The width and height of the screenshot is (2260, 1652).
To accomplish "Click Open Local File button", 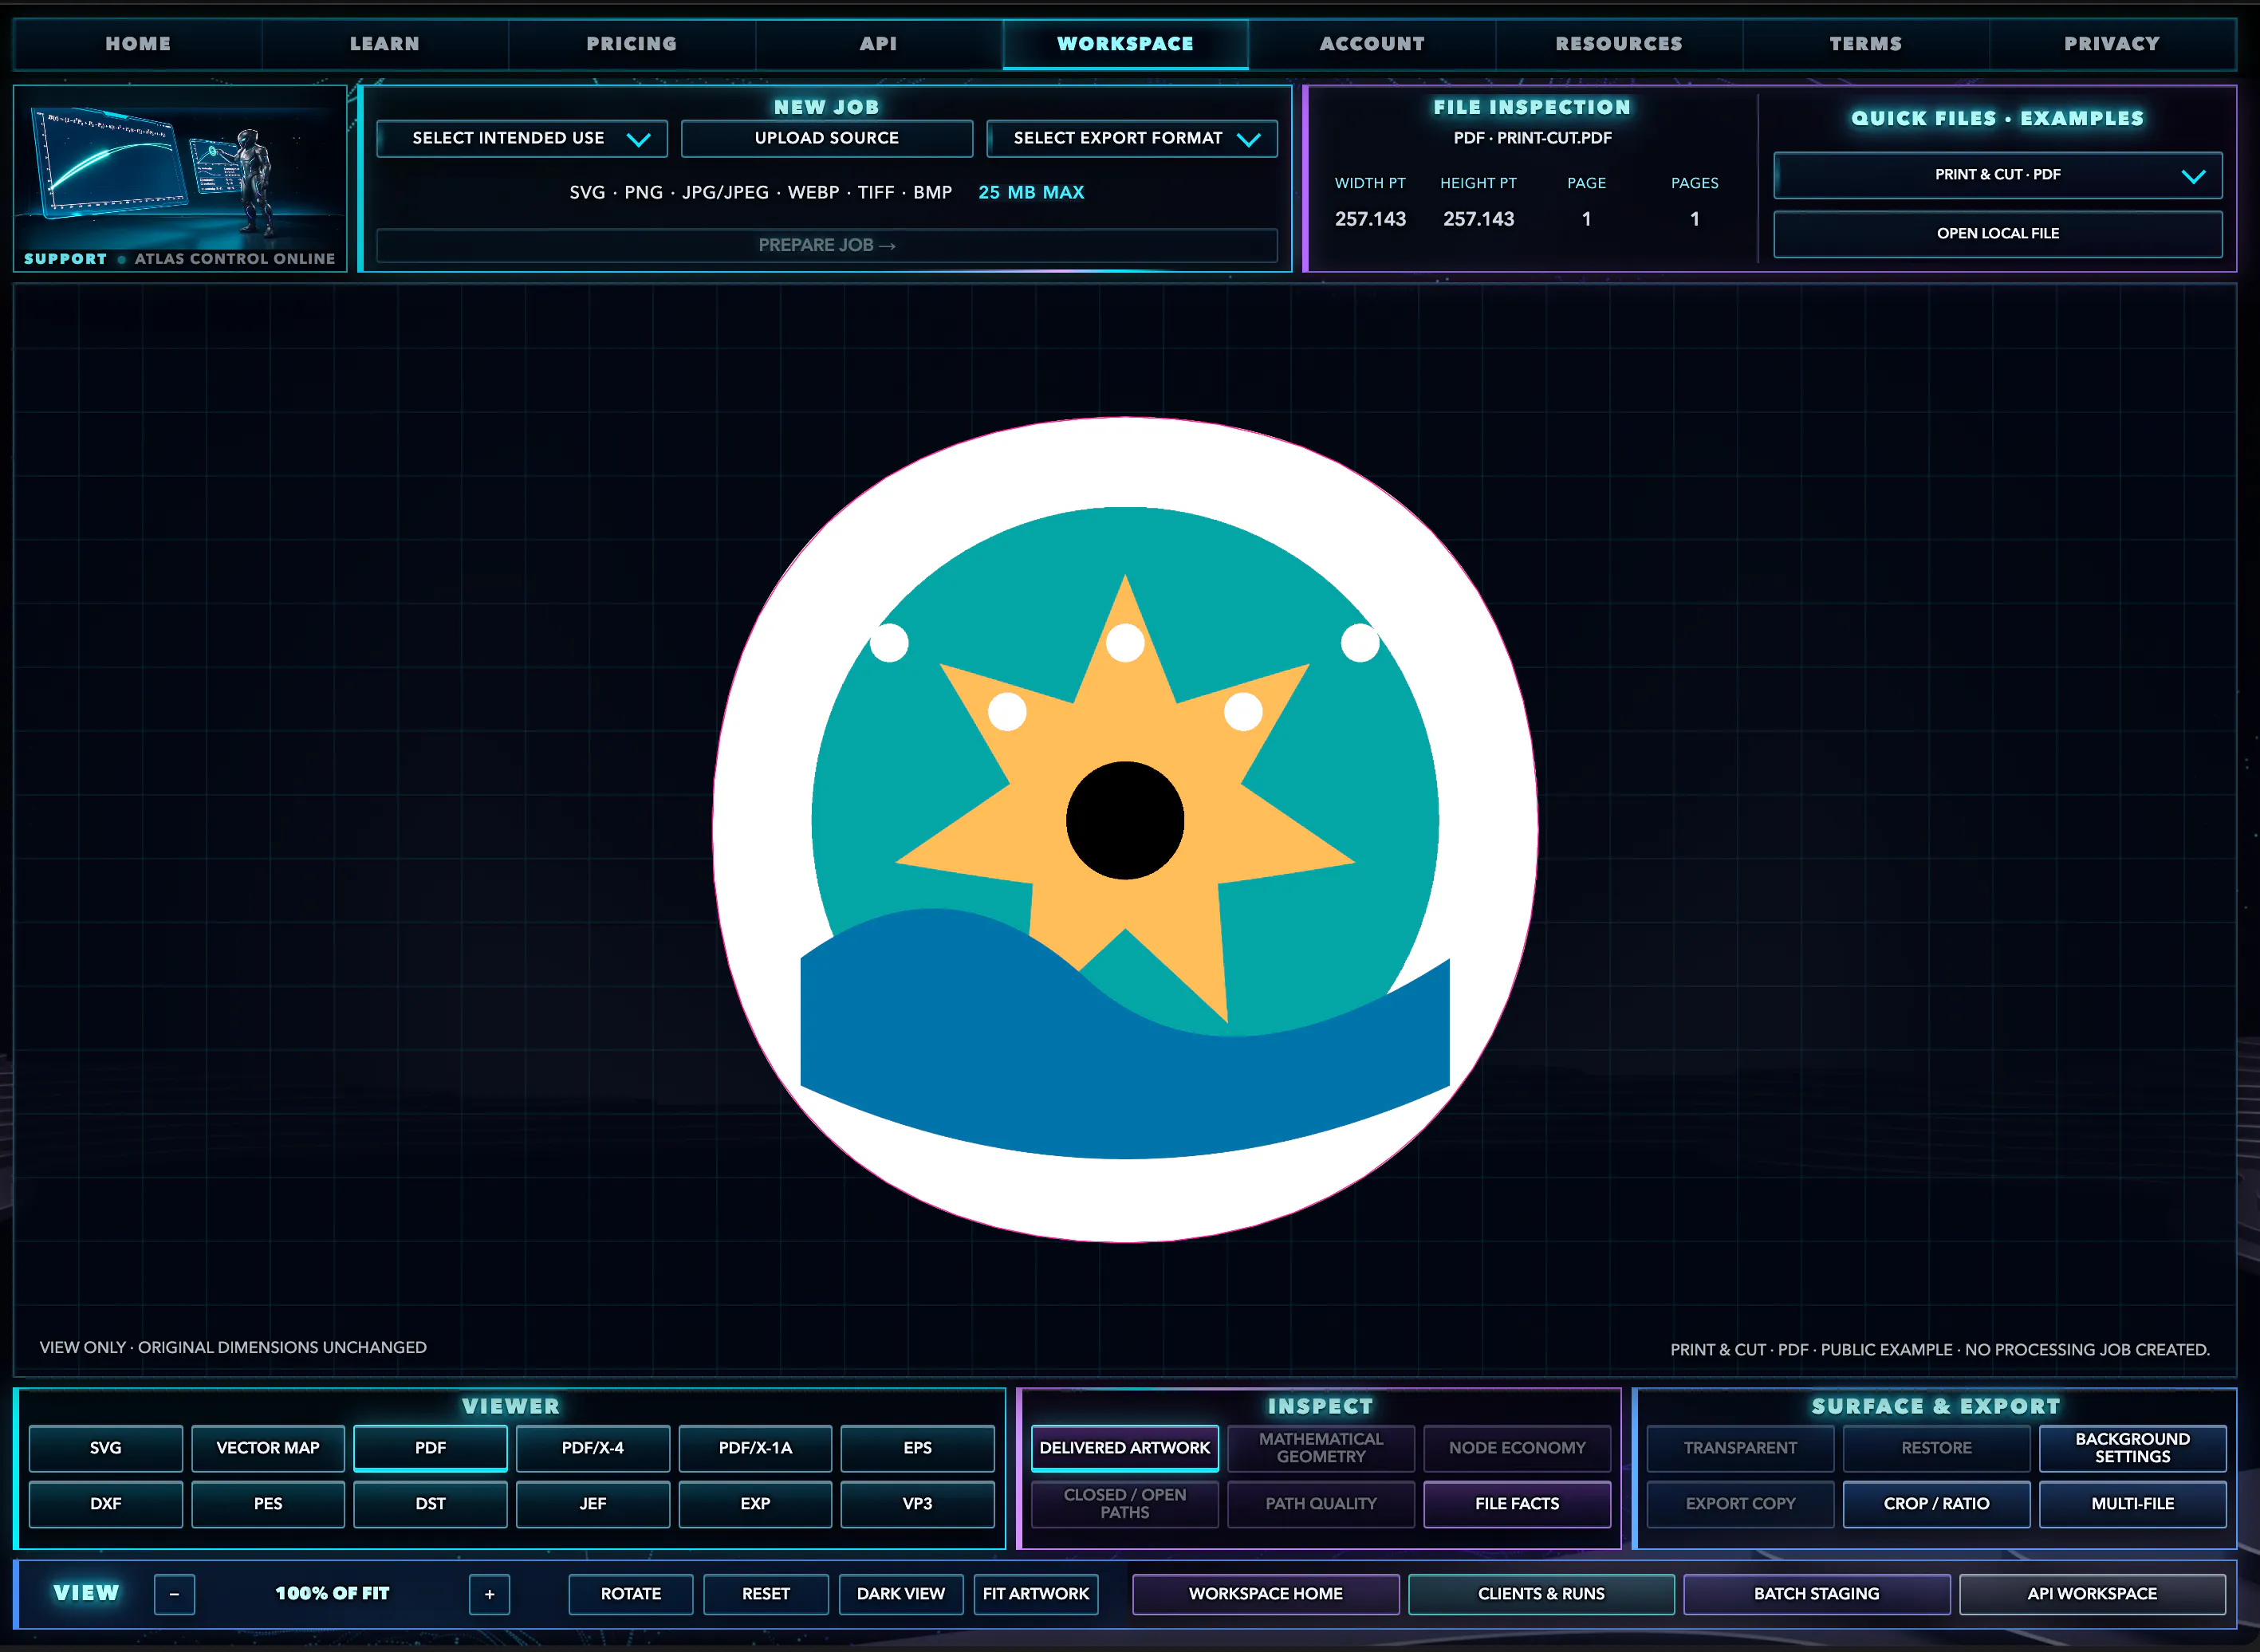I will pyautogui.click(x=1997, y=233).
